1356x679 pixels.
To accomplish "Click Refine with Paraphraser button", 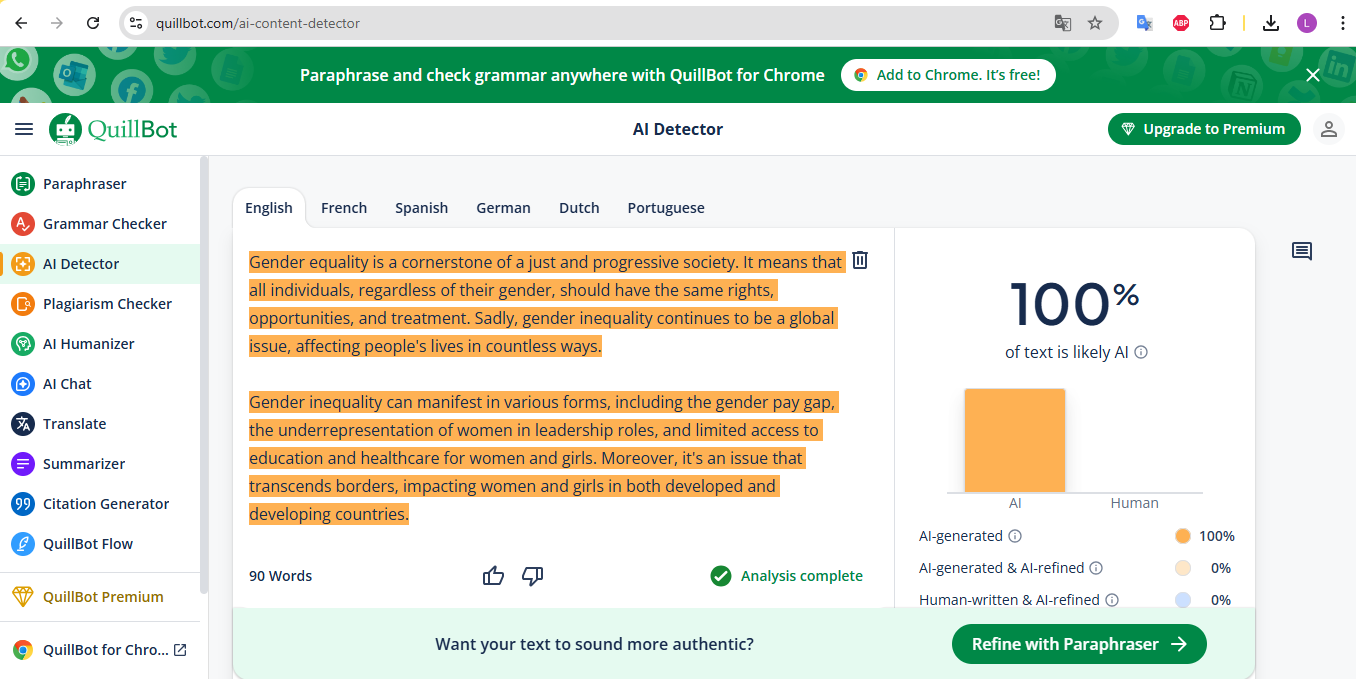I will pyautogui.click(x=1079, y=644).
